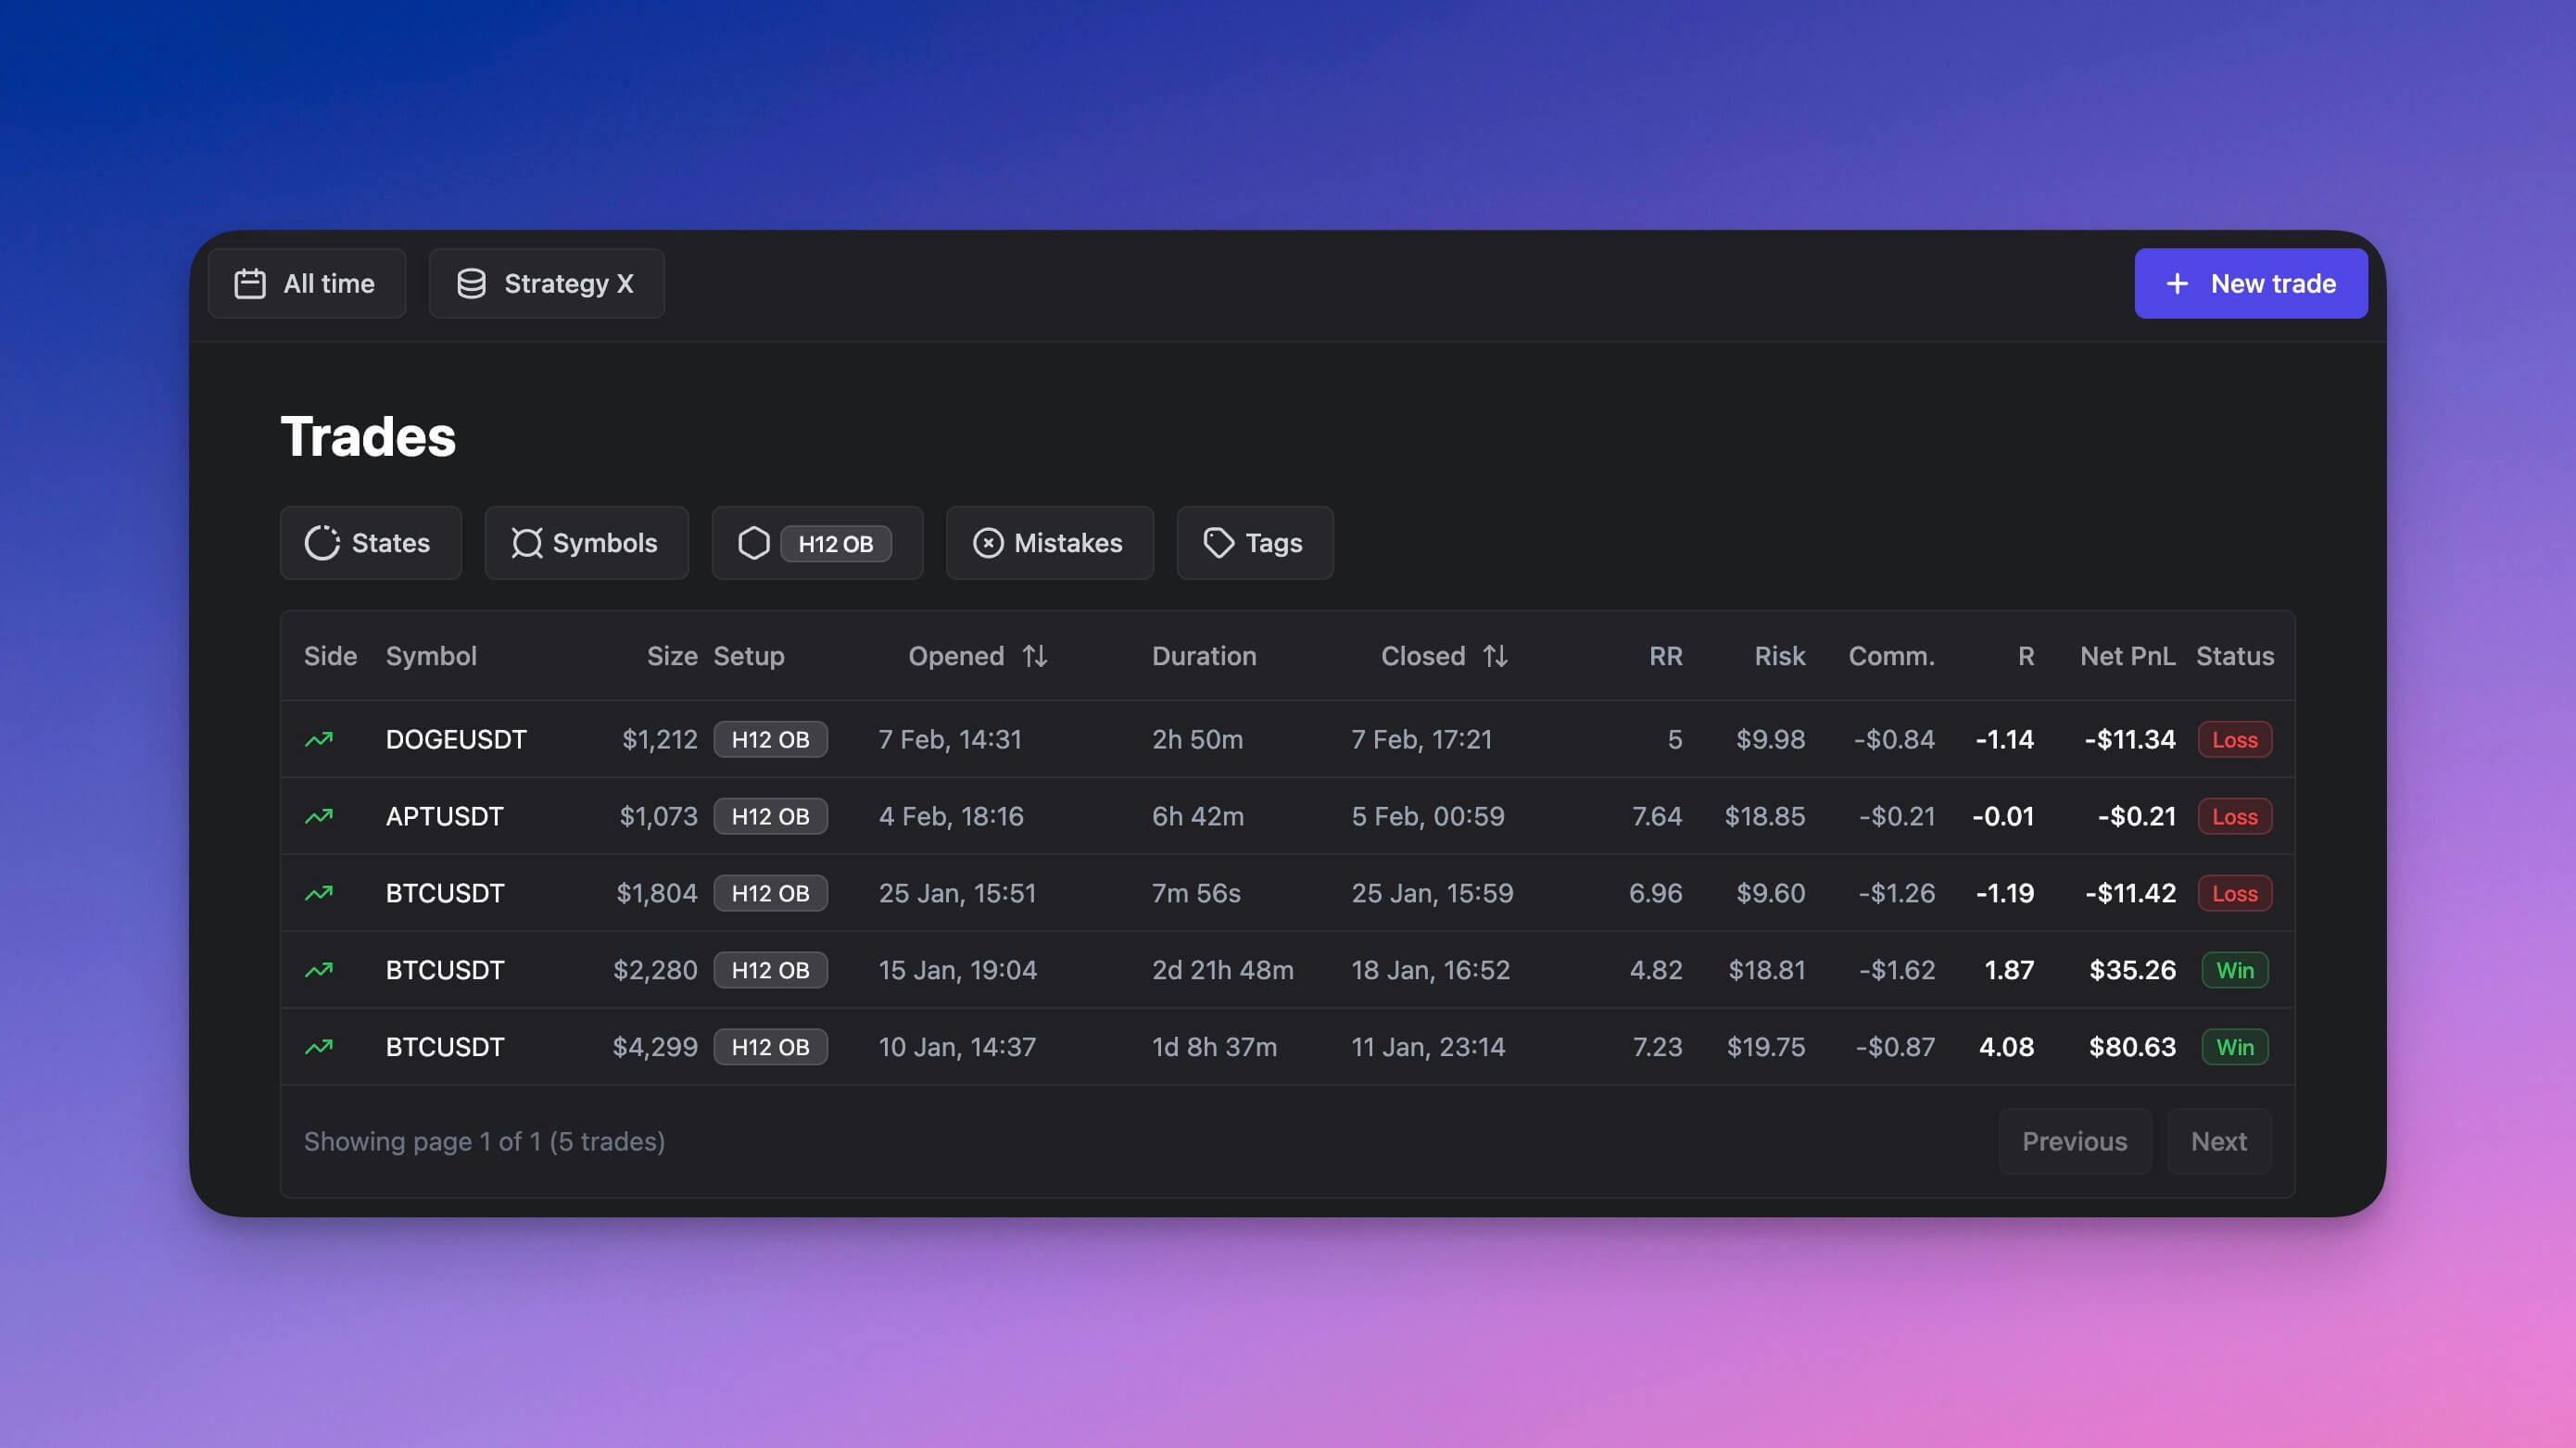Click the Tags label icon
Viewport: 2576px width, 1448px height.
tap(1218, 543)
